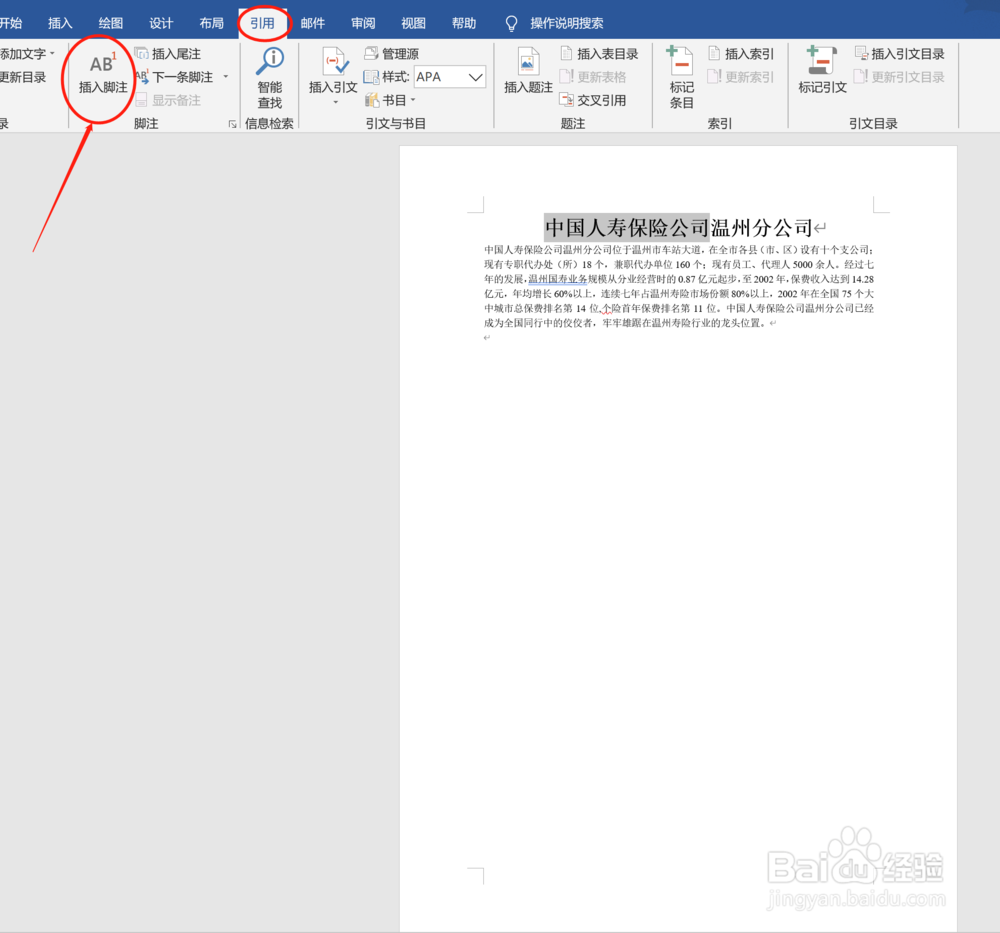This screenshot has height=933, width=1000.
Task: Click the Insert Footnote (插入脚注) button
Action: click(x=103, y=73)
